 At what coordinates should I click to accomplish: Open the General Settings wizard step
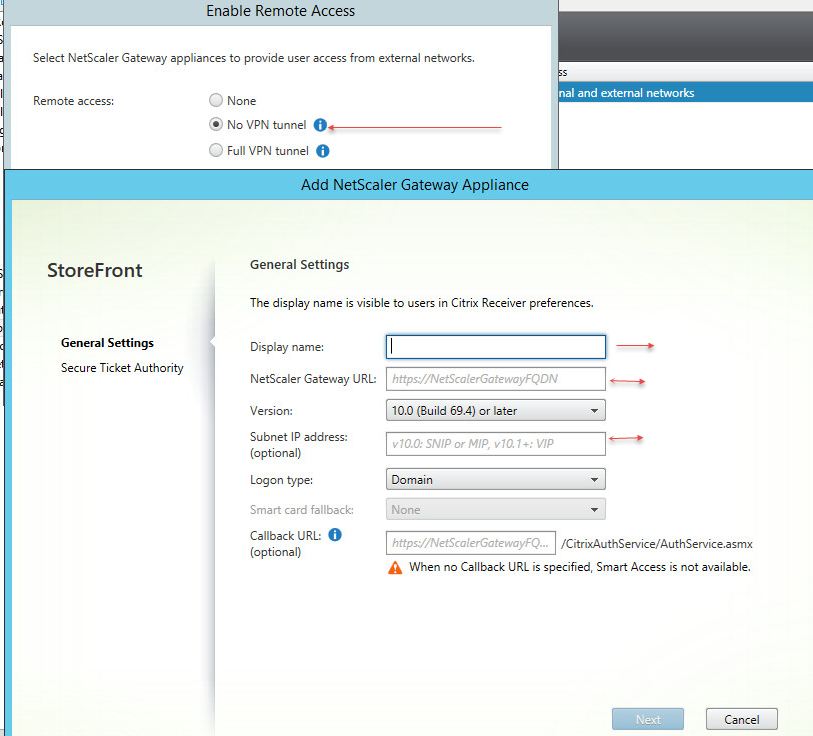click(x=107, y=343)
